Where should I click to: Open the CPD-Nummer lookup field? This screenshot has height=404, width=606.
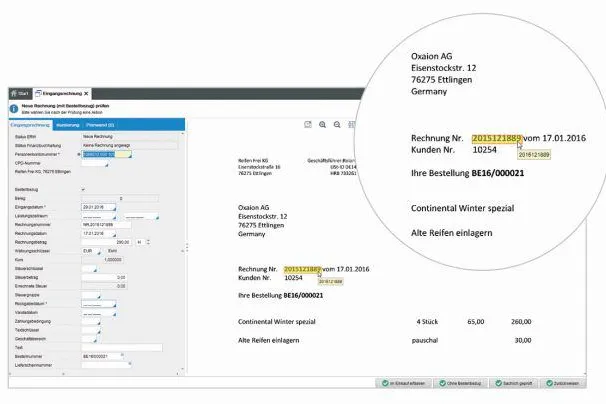click(95, 163)
